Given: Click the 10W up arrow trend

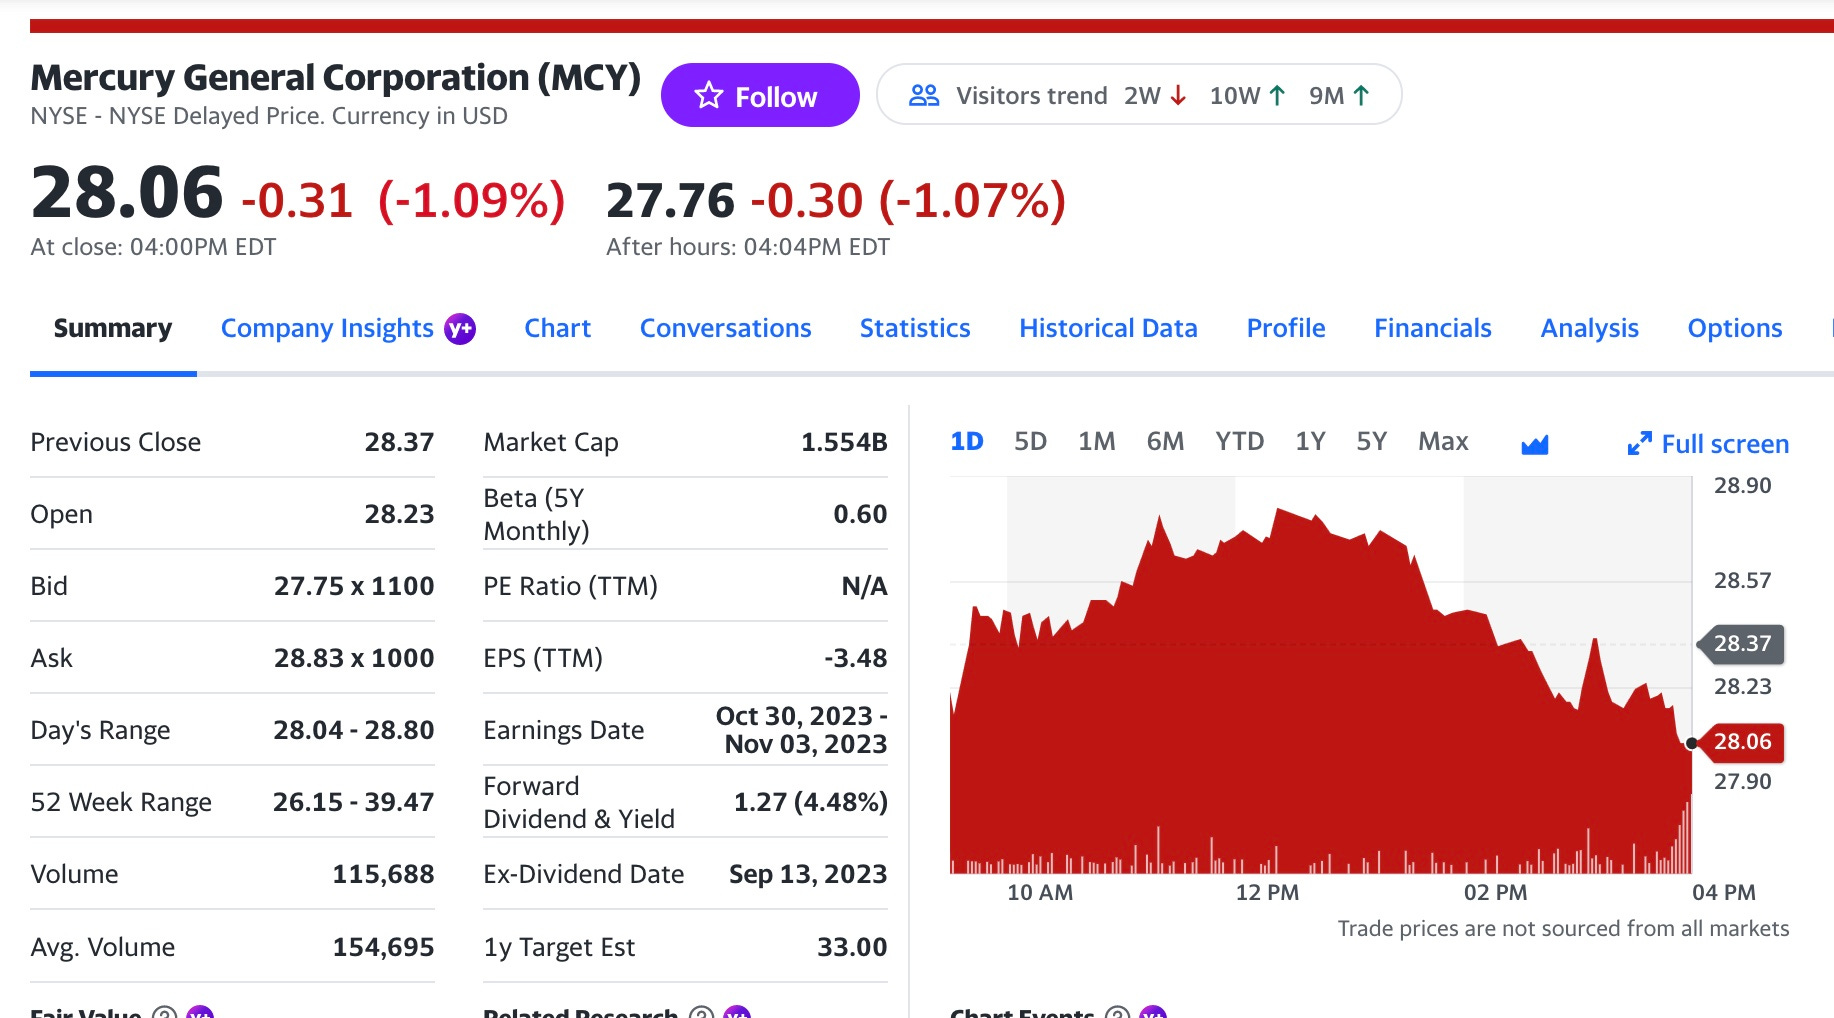Looking at the screenshot, I should 1247,95.
